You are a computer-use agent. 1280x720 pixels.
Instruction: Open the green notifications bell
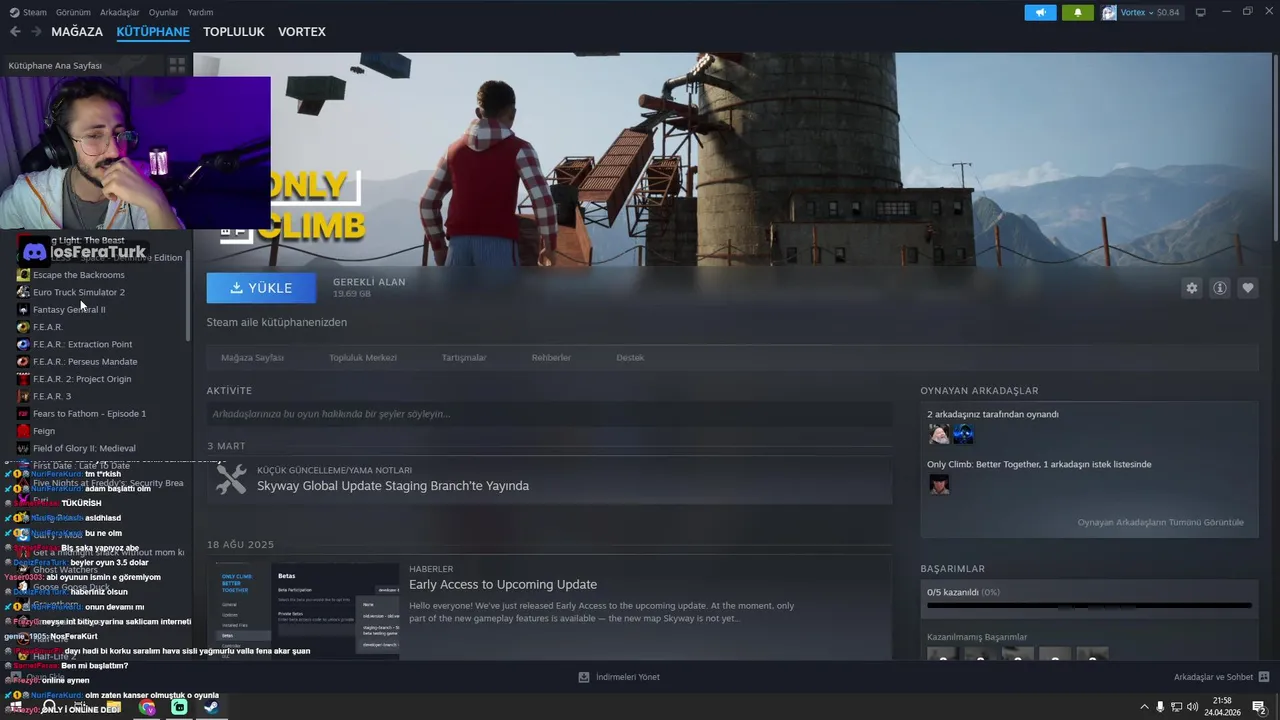click(x=1078, y=13)
